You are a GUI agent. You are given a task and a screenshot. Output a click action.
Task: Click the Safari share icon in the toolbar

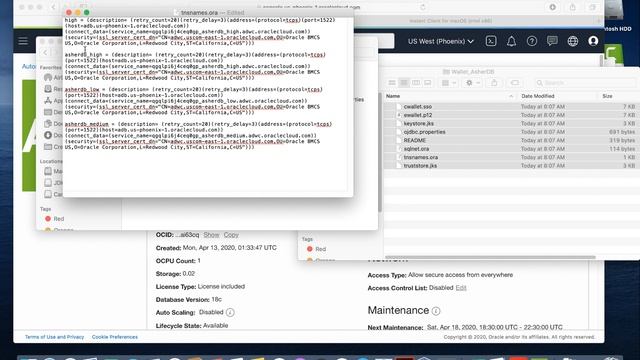pyautogui.click(x=573, y=7)
